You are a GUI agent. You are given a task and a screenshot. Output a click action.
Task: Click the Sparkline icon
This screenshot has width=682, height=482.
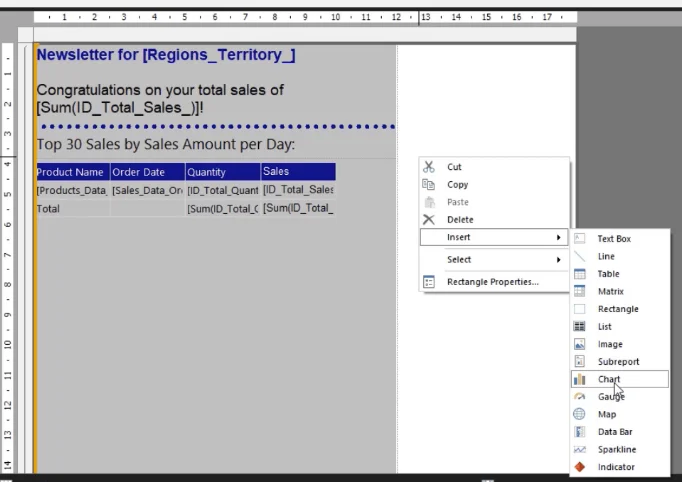click(579, 449)
